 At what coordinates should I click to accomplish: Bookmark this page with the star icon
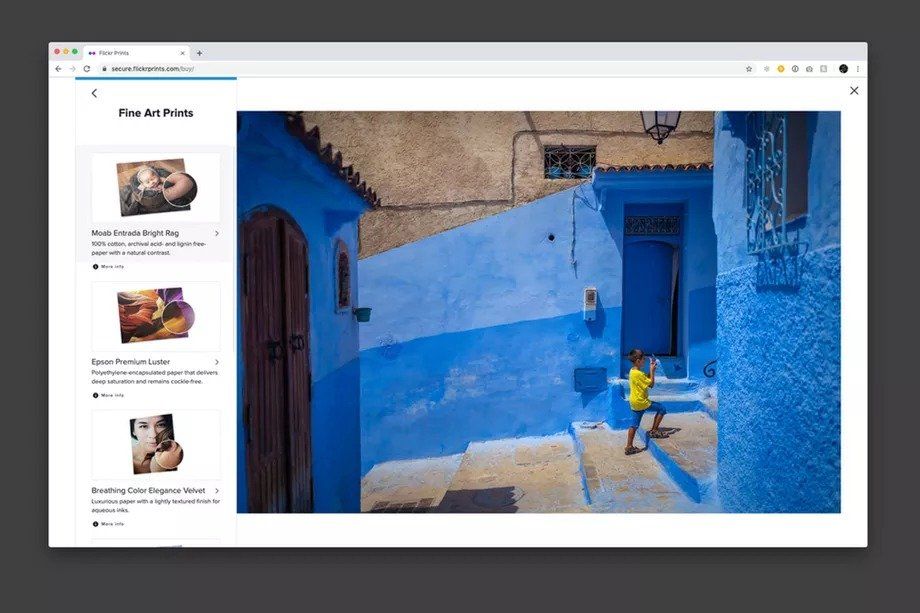click(749, 69)
